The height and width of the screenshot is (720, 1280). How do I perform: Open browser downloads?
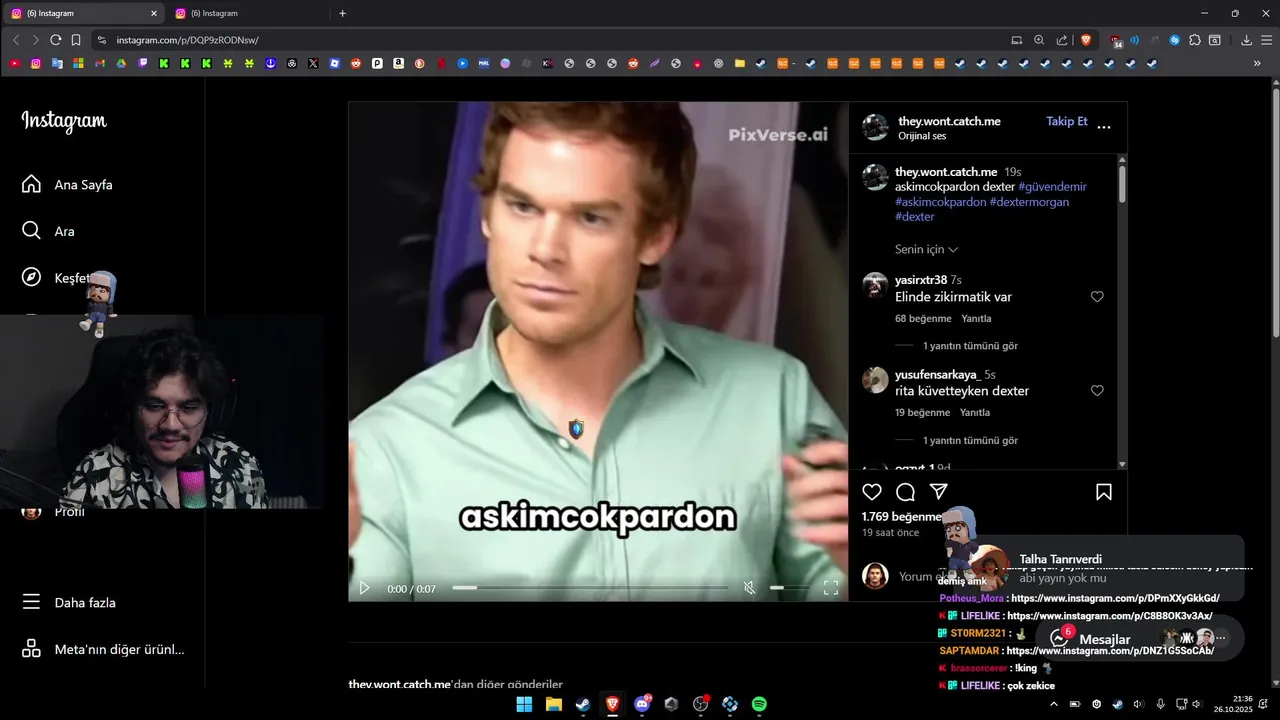[x=1246, y=40]
